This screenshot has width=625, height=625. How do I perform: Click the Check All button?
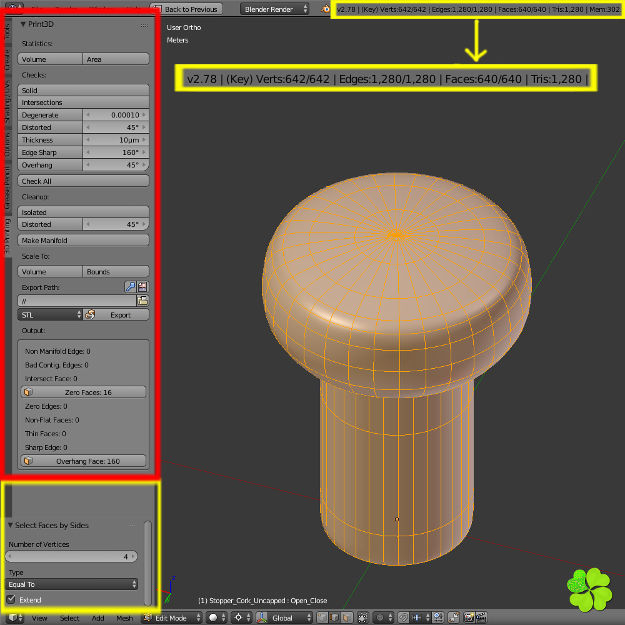(83, 181)
